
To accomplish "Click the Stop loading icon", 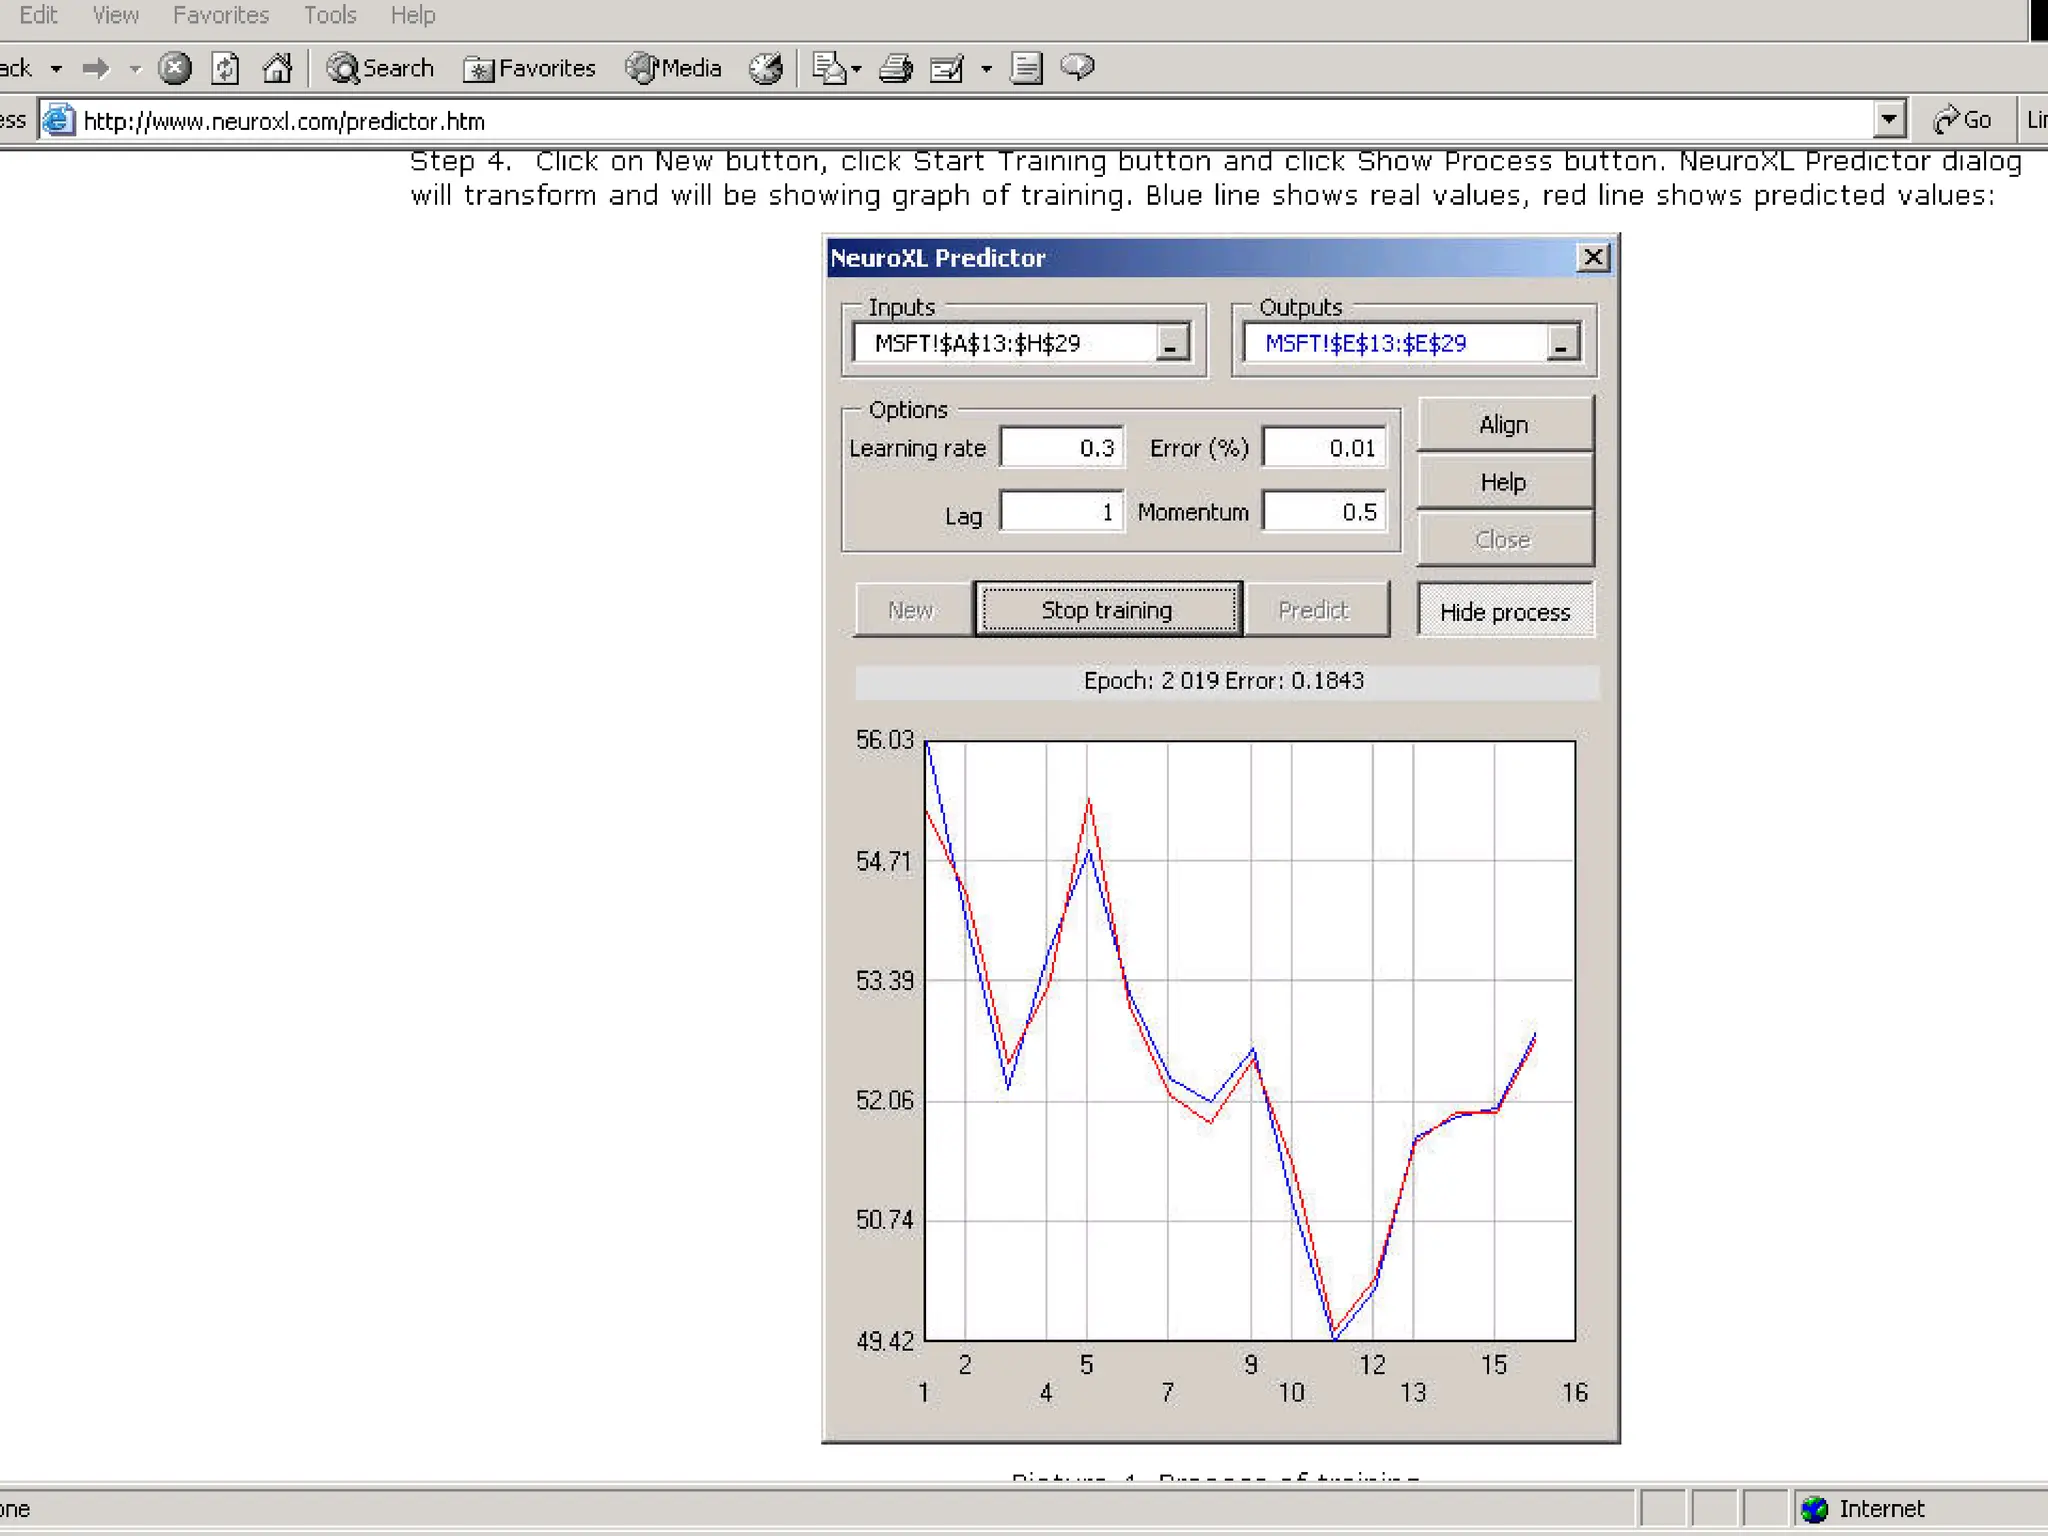I will click(x=175, y=68).
